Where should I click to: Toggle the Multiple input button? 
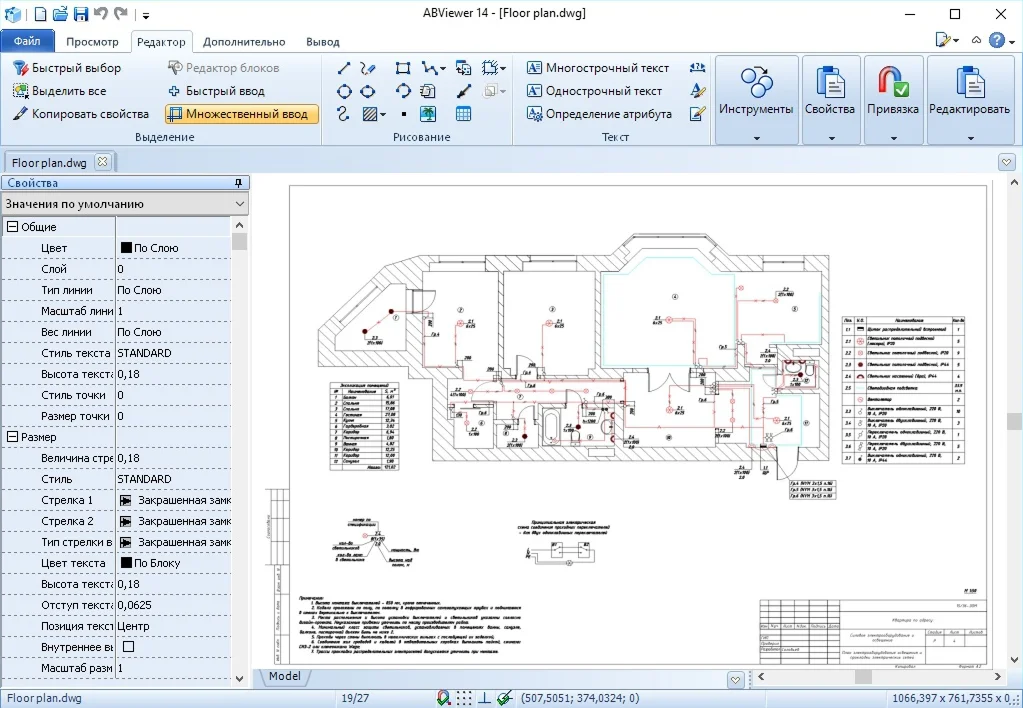click(x=242, y=114)
